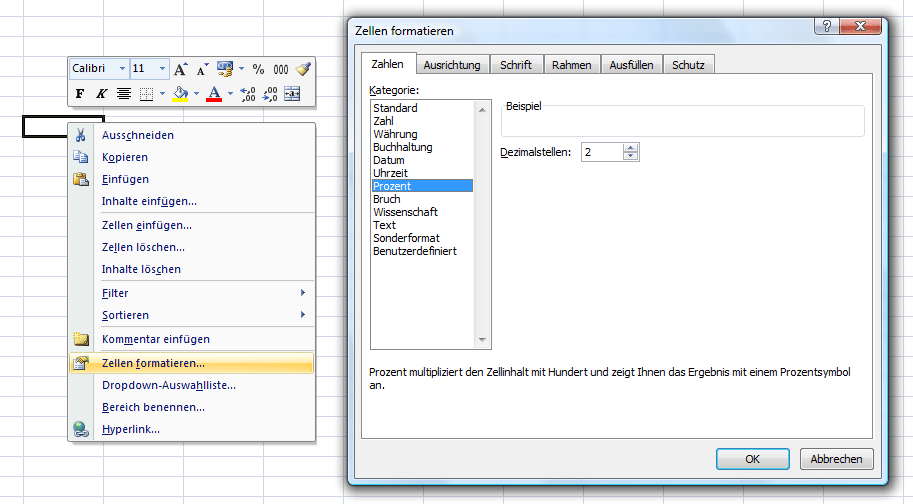
Task: Expand accounting format dropdown arrow
Action: (241, 69)
